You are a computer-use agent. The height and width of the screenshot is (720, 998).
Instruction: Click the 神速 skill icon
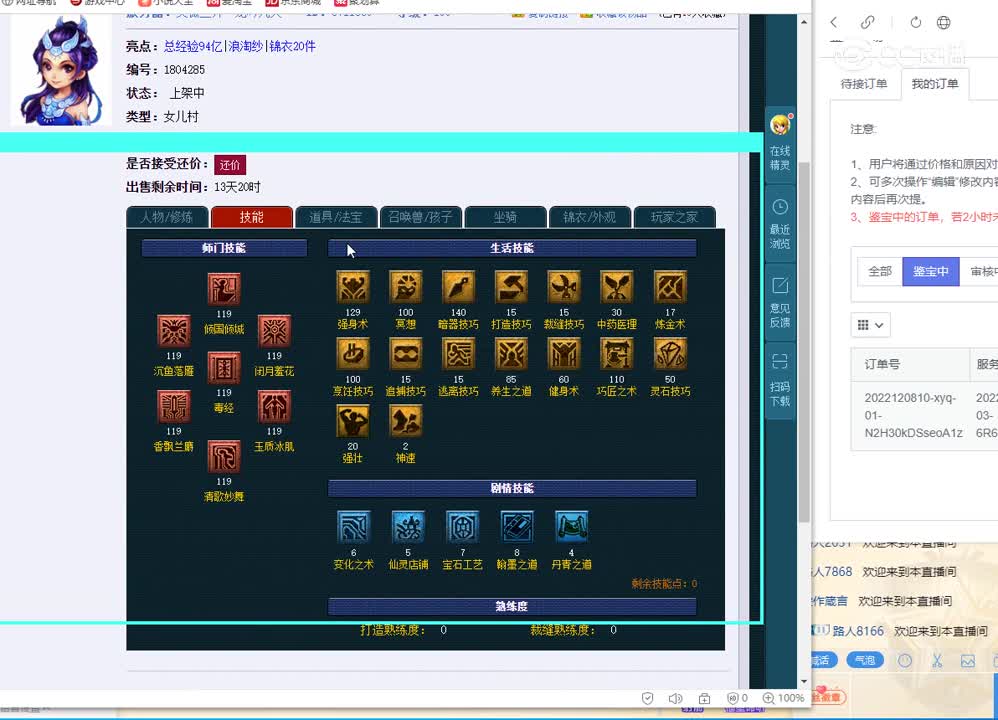click(405, 420)
